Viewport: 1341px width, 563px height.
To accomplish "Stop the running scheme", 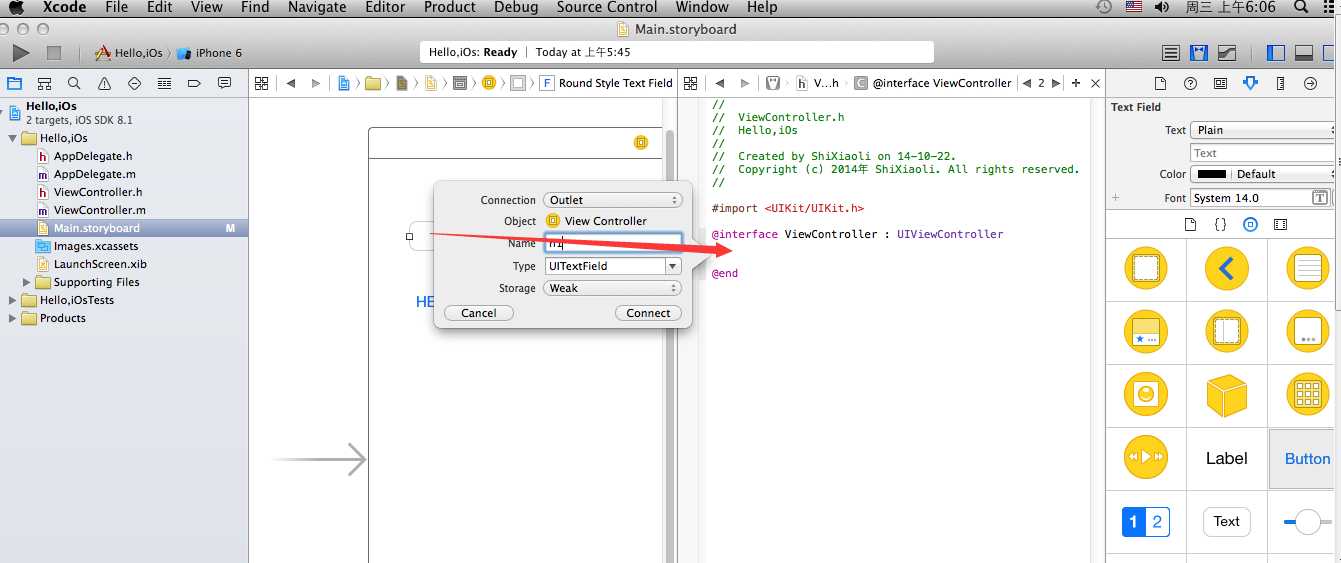I will pos(54,52).
